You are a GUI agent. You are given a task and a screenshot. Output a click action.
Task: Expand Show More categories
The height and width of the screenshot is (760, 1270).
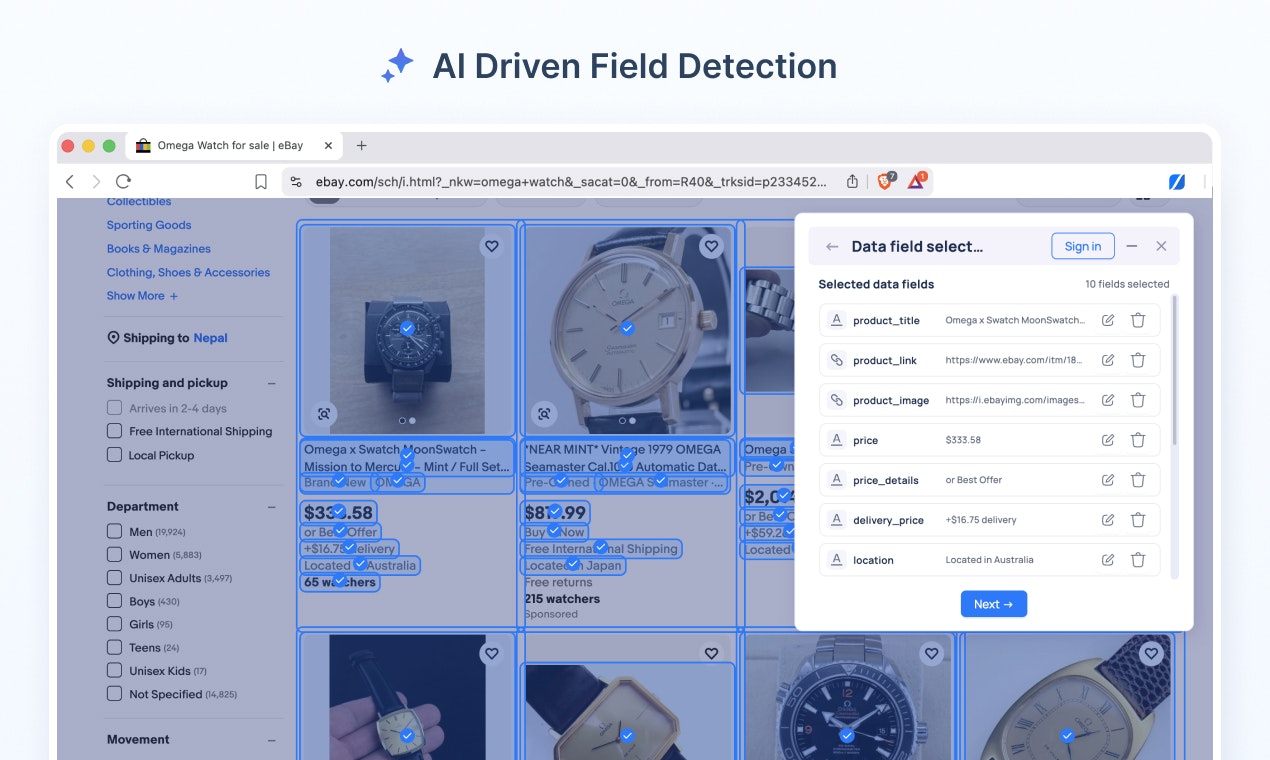(x=142, y=296)
